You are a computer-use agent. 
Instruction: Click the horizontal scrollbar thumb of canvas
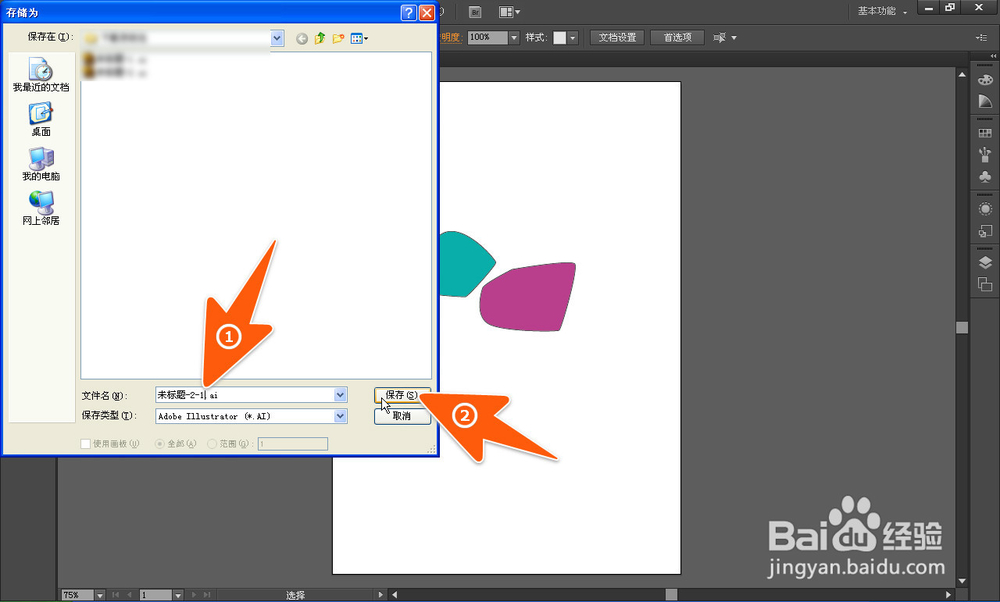tap(672, 594)
